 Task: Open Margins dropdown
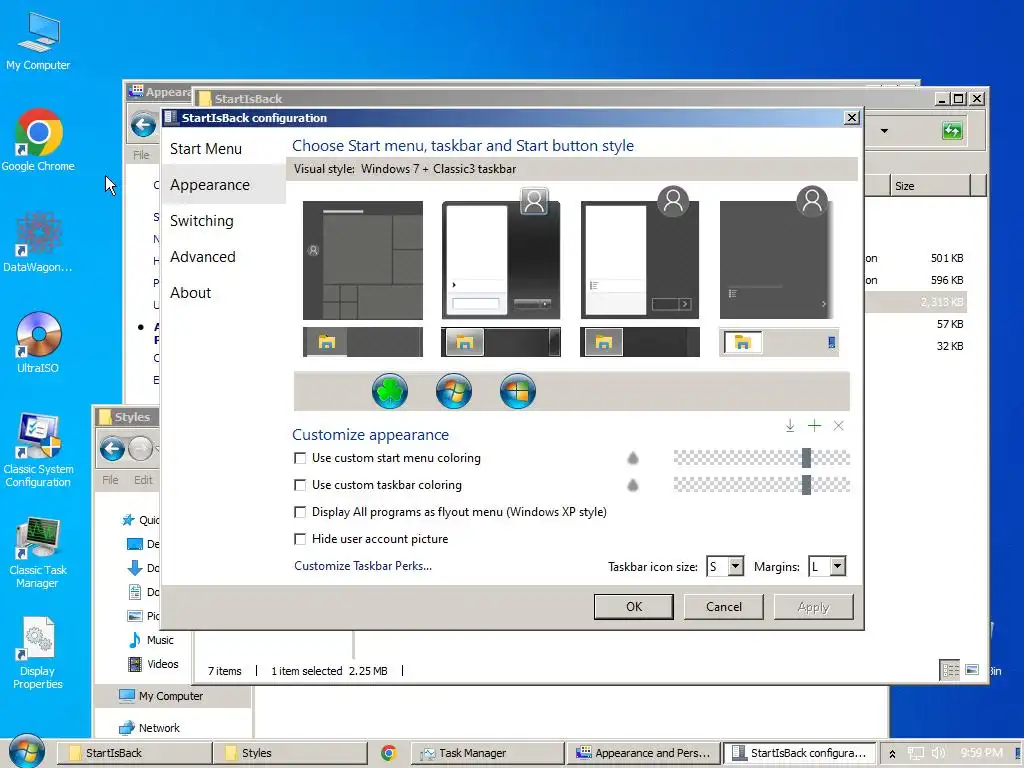(x=837, y=566)
